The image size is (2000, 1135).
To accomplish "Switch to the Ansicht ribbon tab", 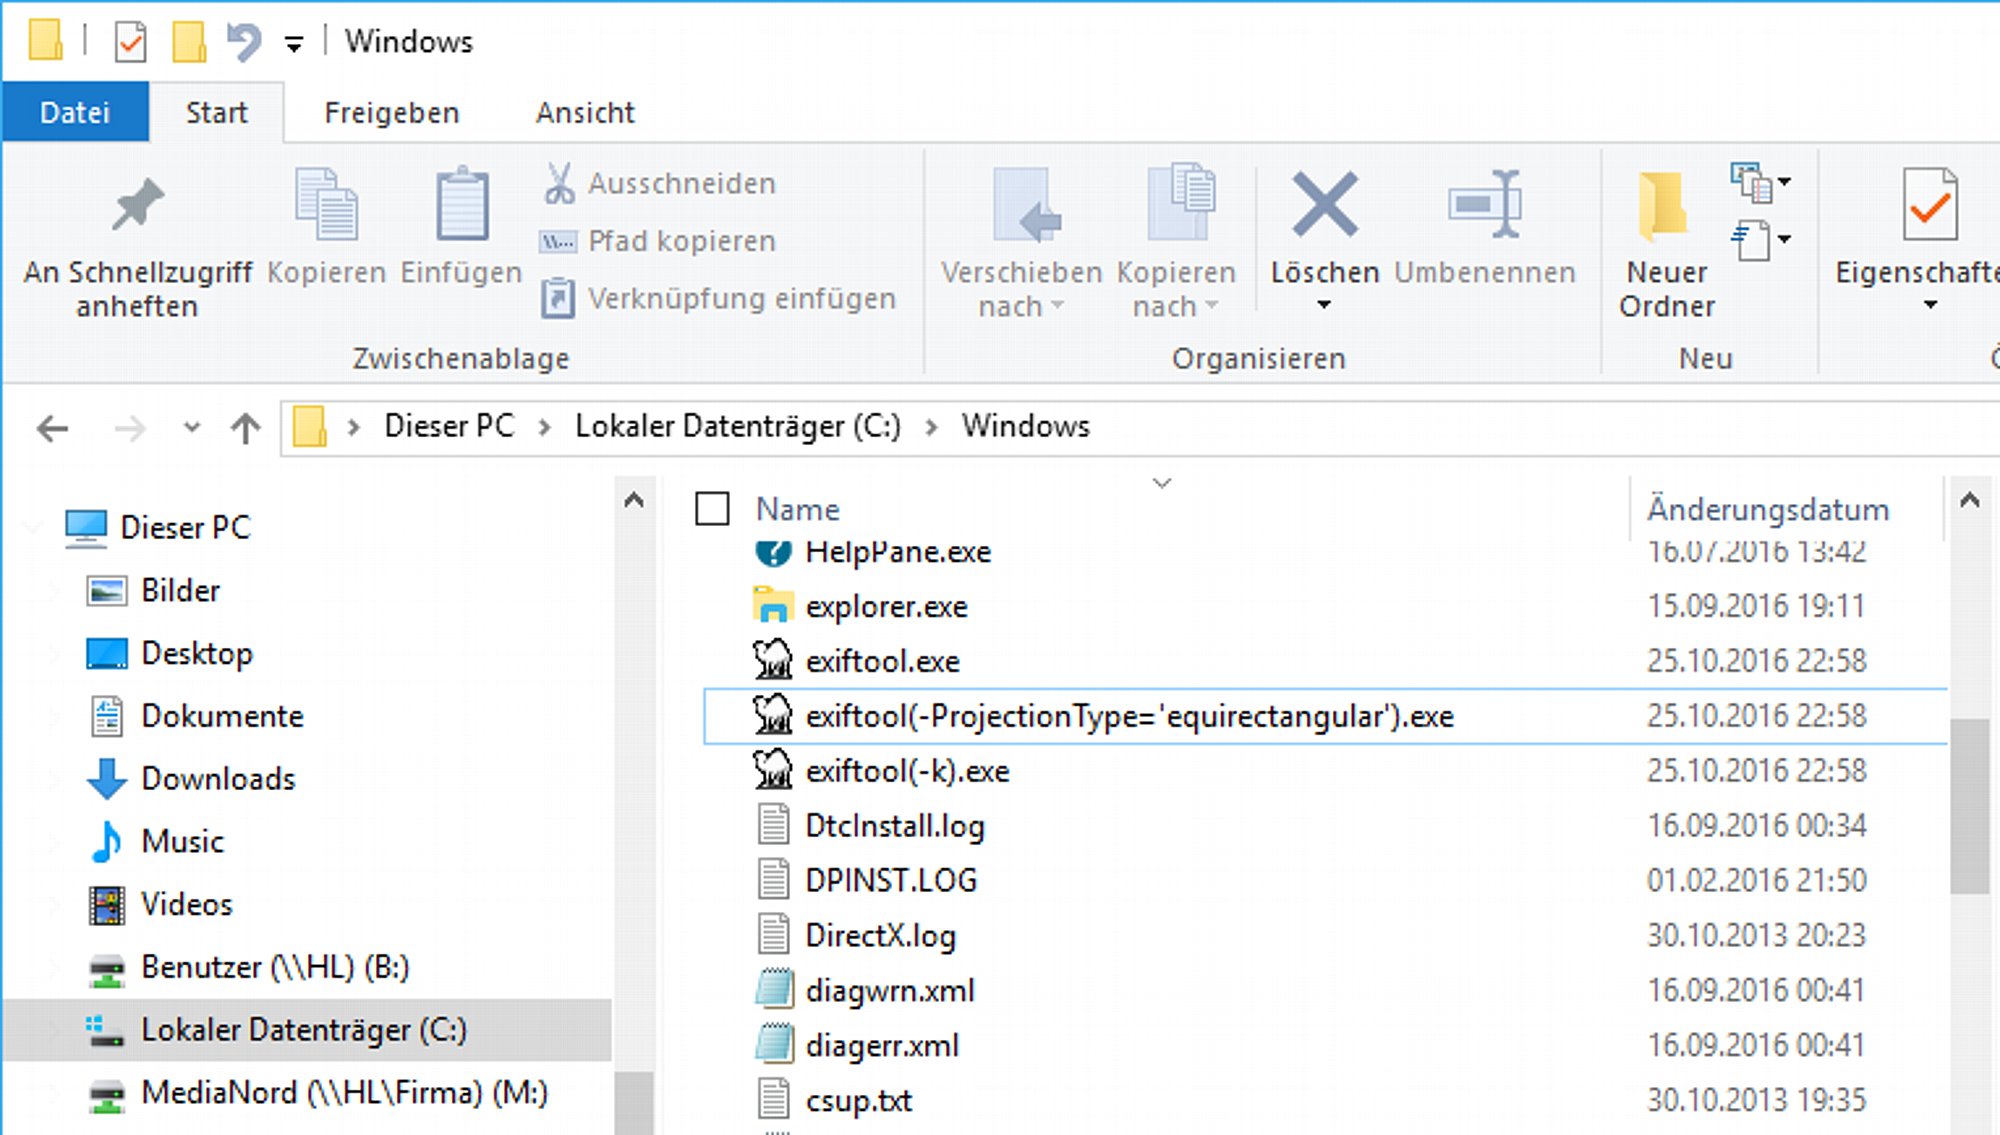I will [585, 112].
